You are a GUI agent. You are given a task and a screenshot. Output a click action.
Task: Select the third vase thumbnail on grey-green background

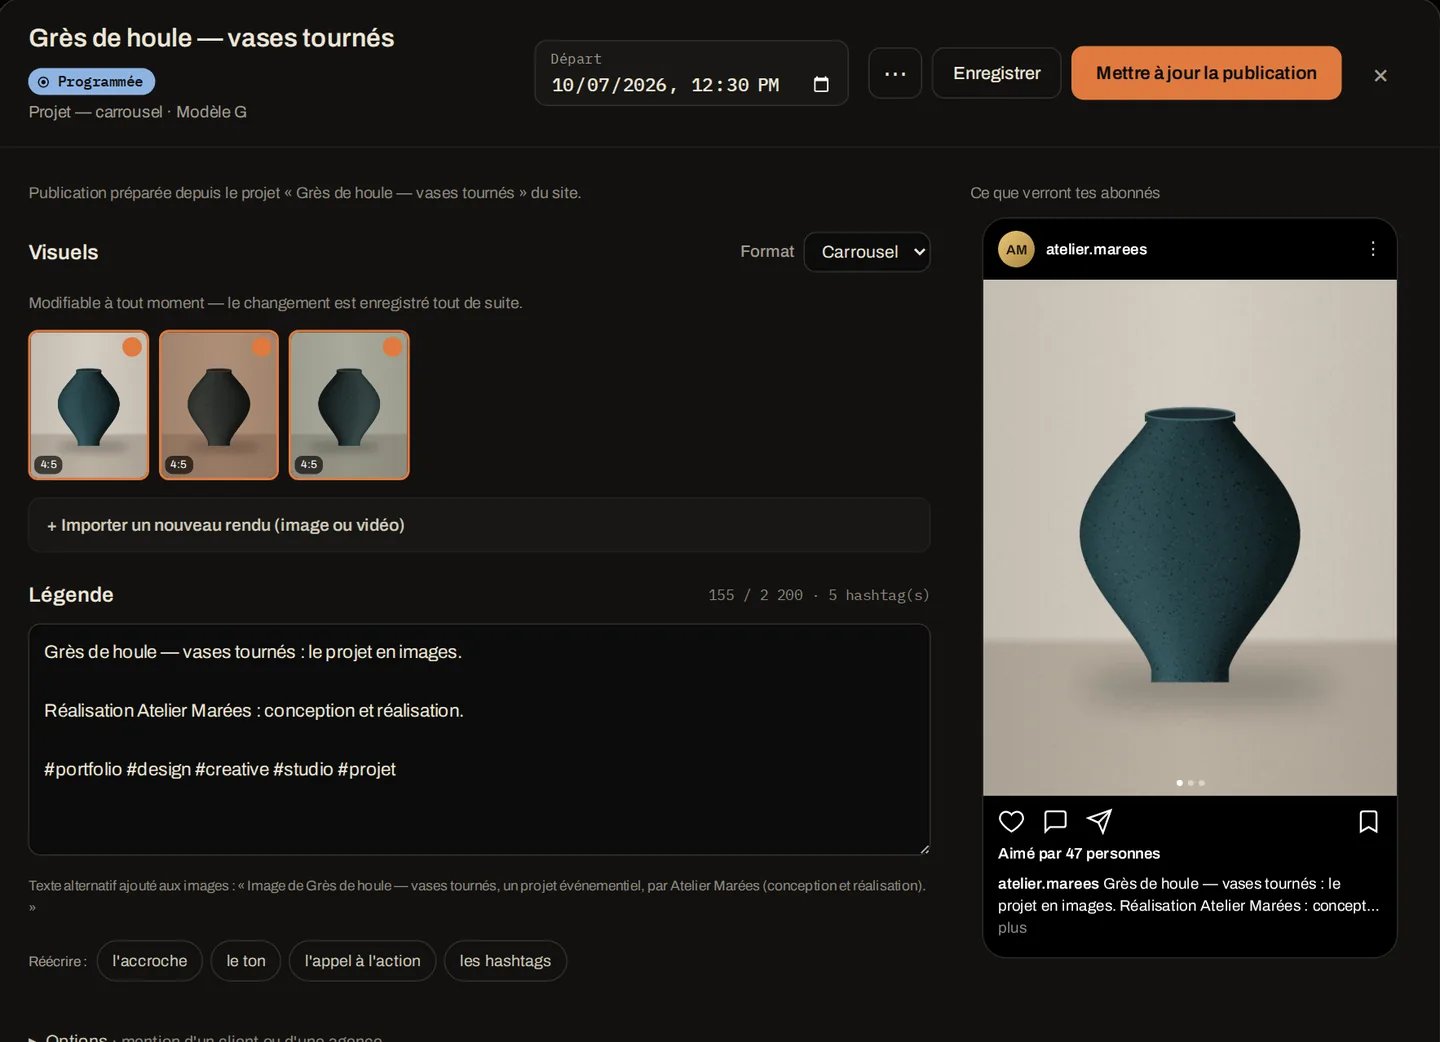349,405
